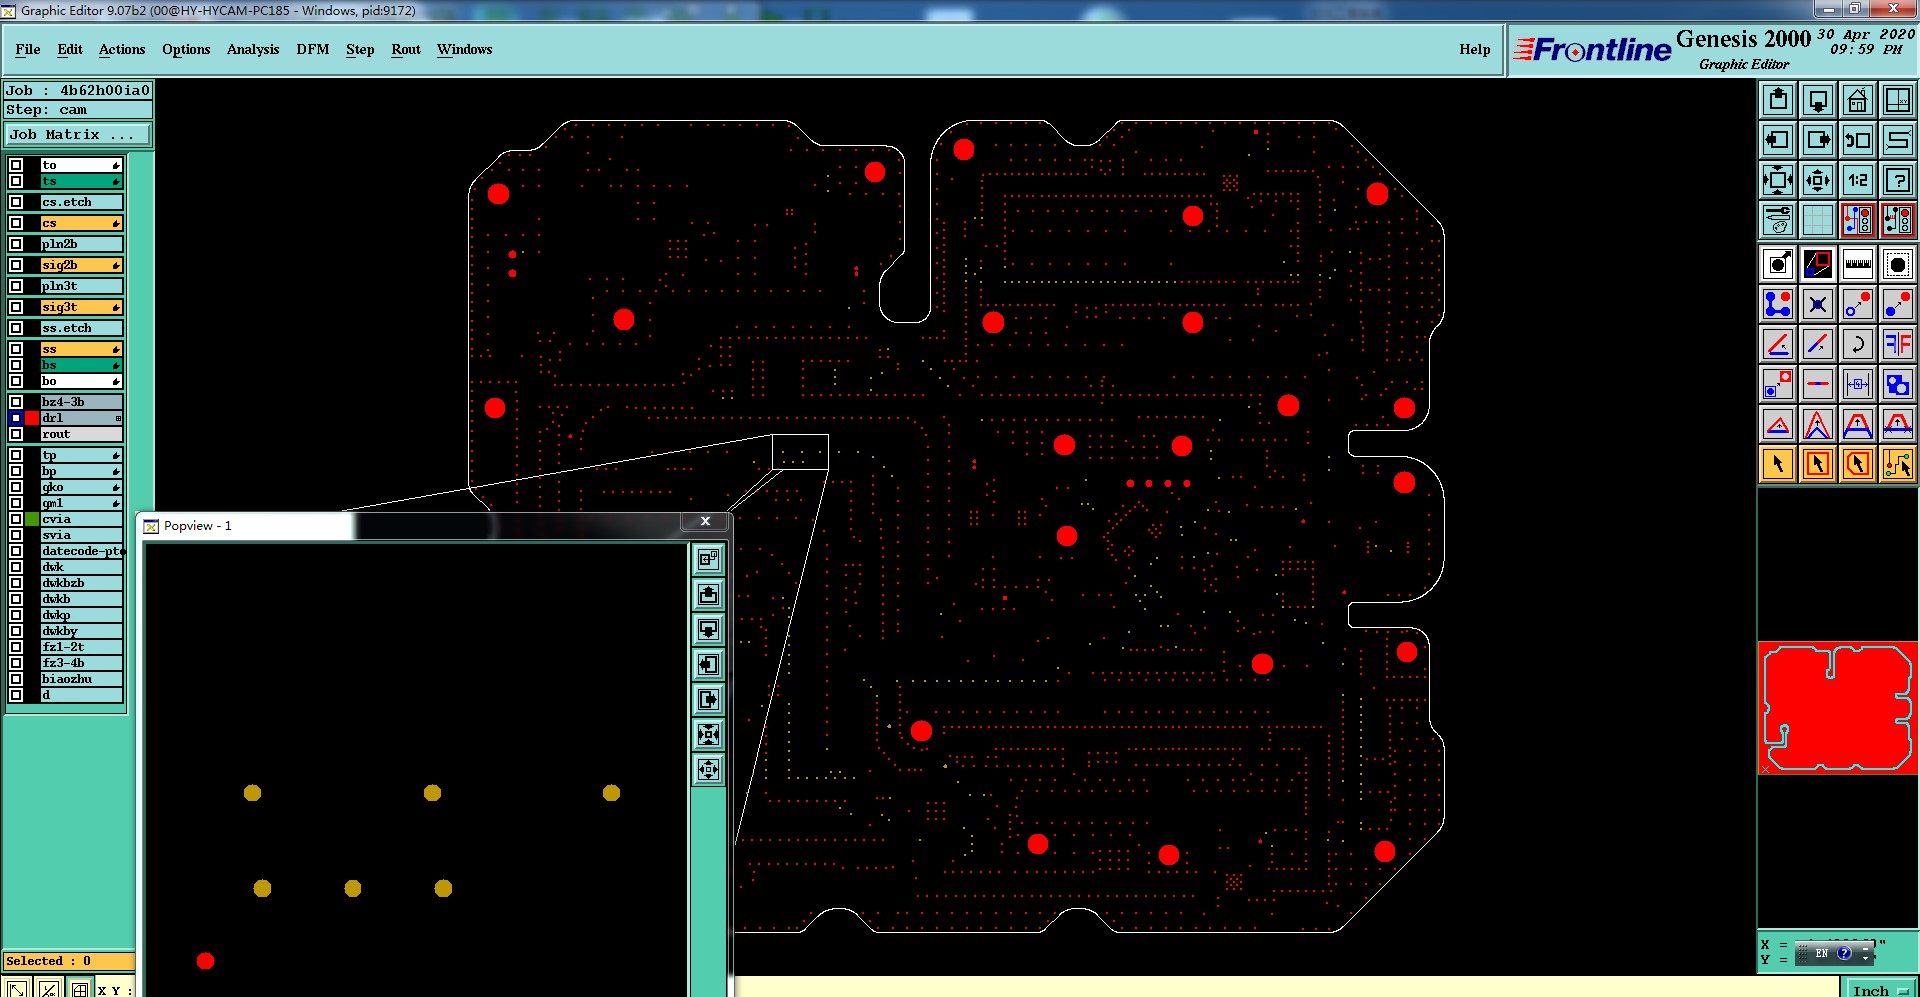Click the previous view (undo zoom) icon

click(x=1858, y=140)
